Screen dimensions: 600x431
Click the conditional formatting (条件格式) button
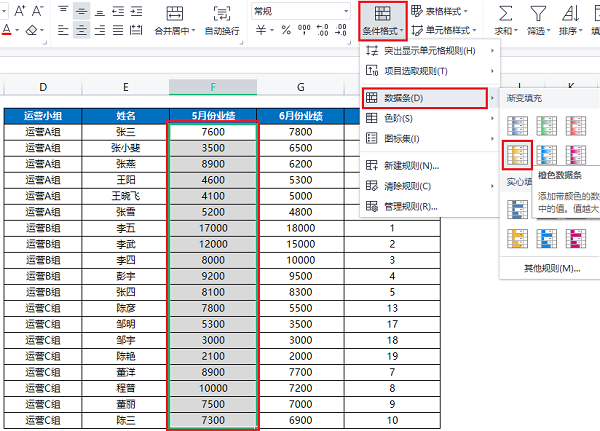tap(382, 21)
